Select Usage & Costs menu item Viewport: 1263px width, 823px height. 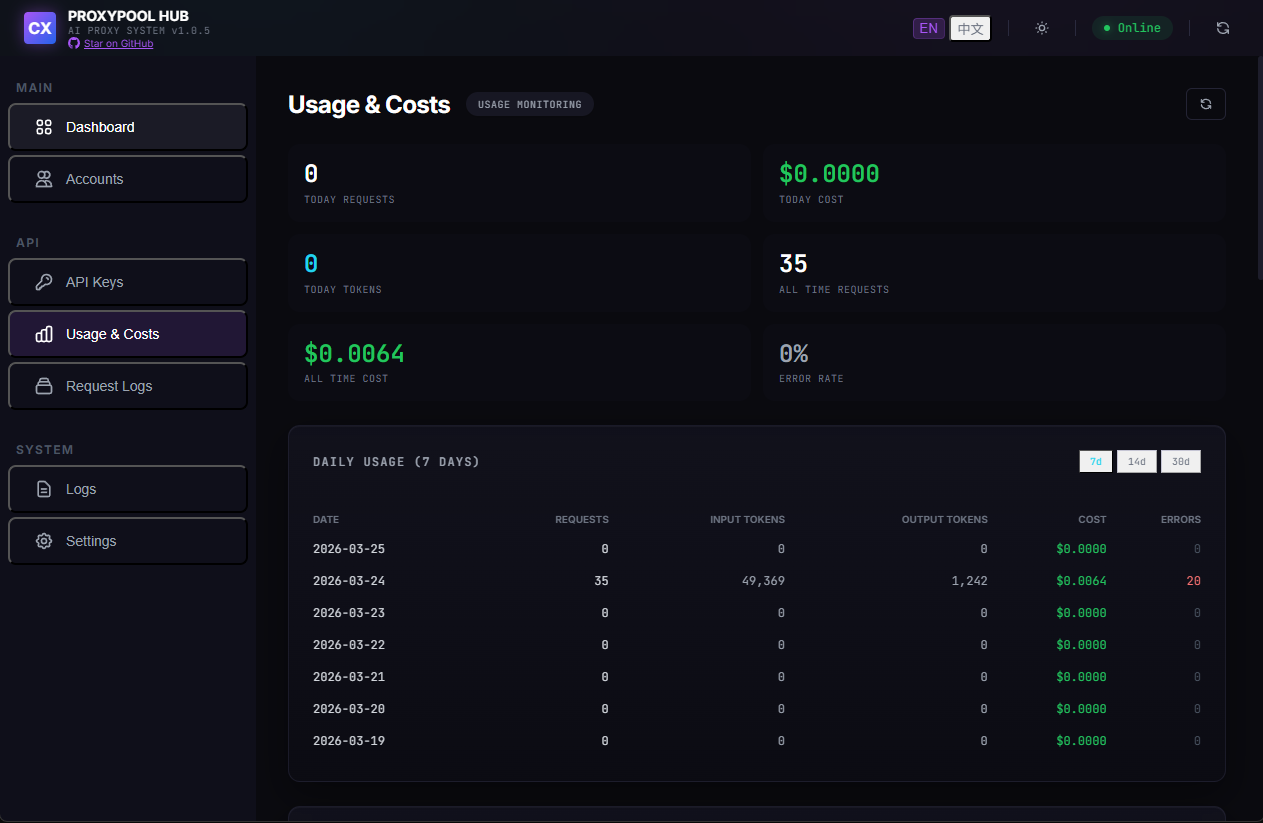click(128, 334)
